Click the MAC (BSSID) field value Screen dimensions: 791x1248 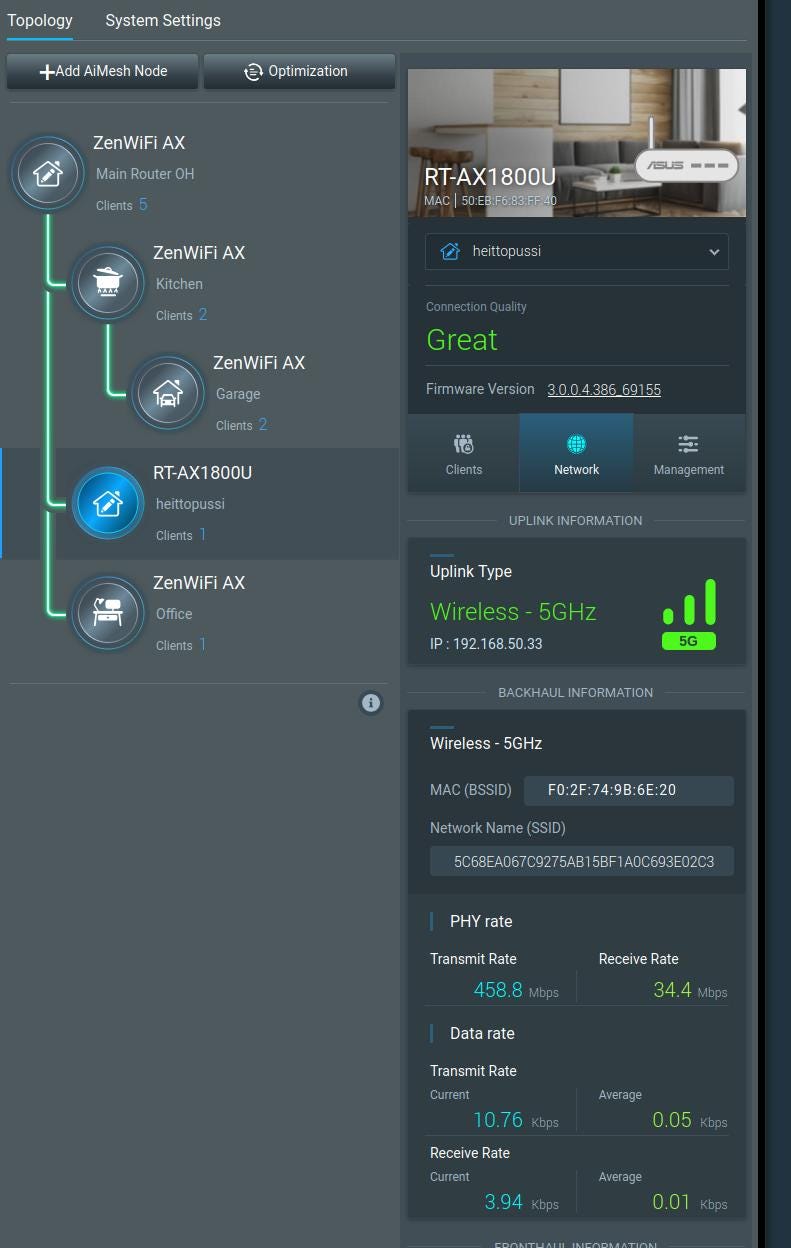click(629, 790)
